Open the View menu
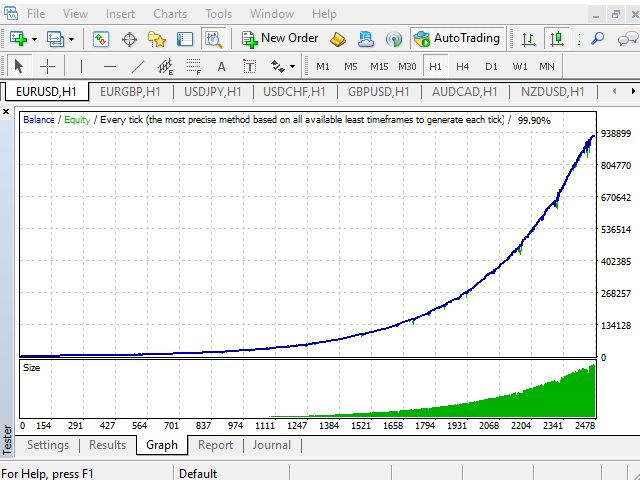The width and height of the screenshot is (640, 480). 75,14
